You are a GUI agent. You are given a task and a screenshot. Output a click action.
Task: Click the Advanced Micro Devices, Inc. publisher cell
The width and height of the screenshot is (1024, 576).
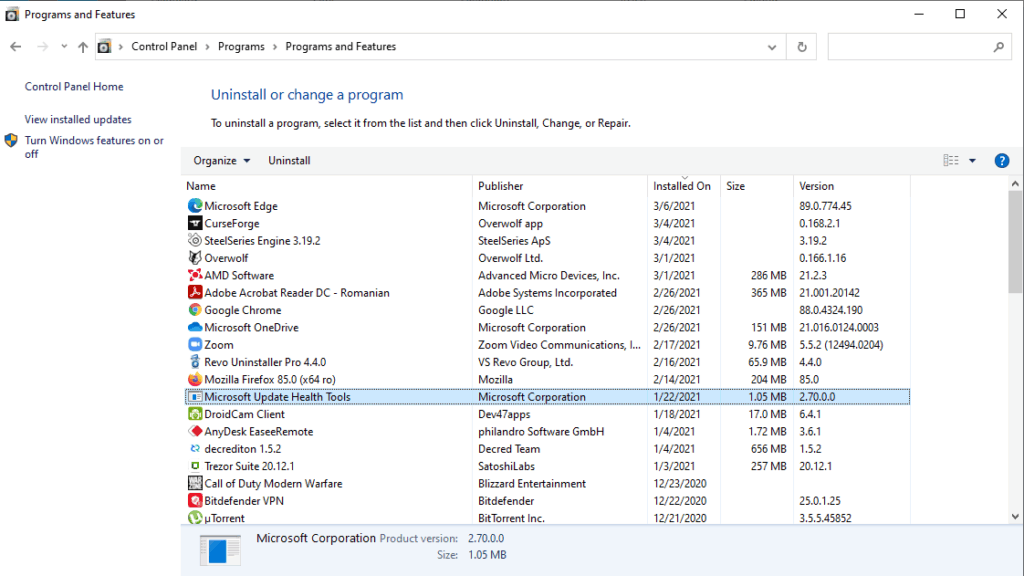click(x=549, y=276)
